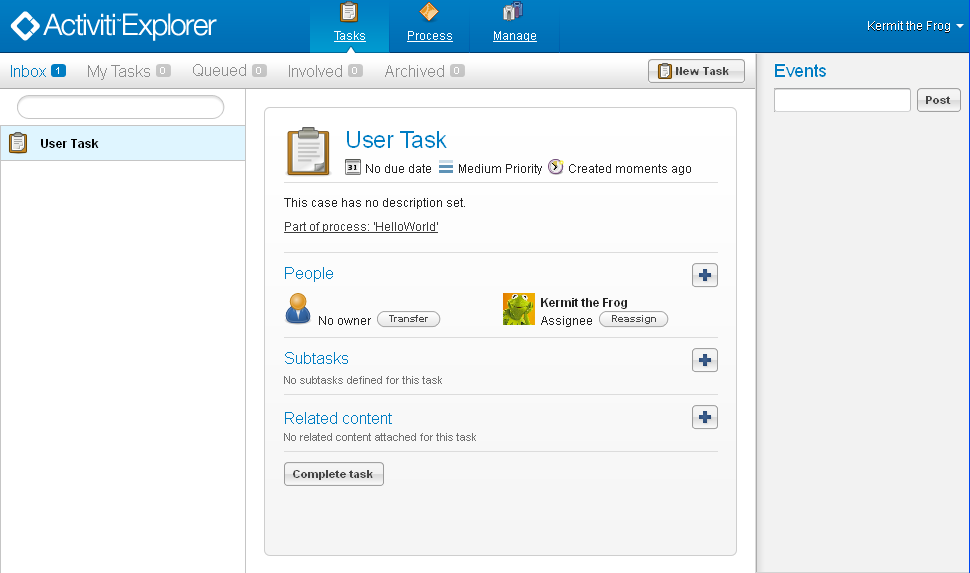Click the No due date text
Image resolution: width=970 pixels, height=573 pixels.
click(398, 168)
